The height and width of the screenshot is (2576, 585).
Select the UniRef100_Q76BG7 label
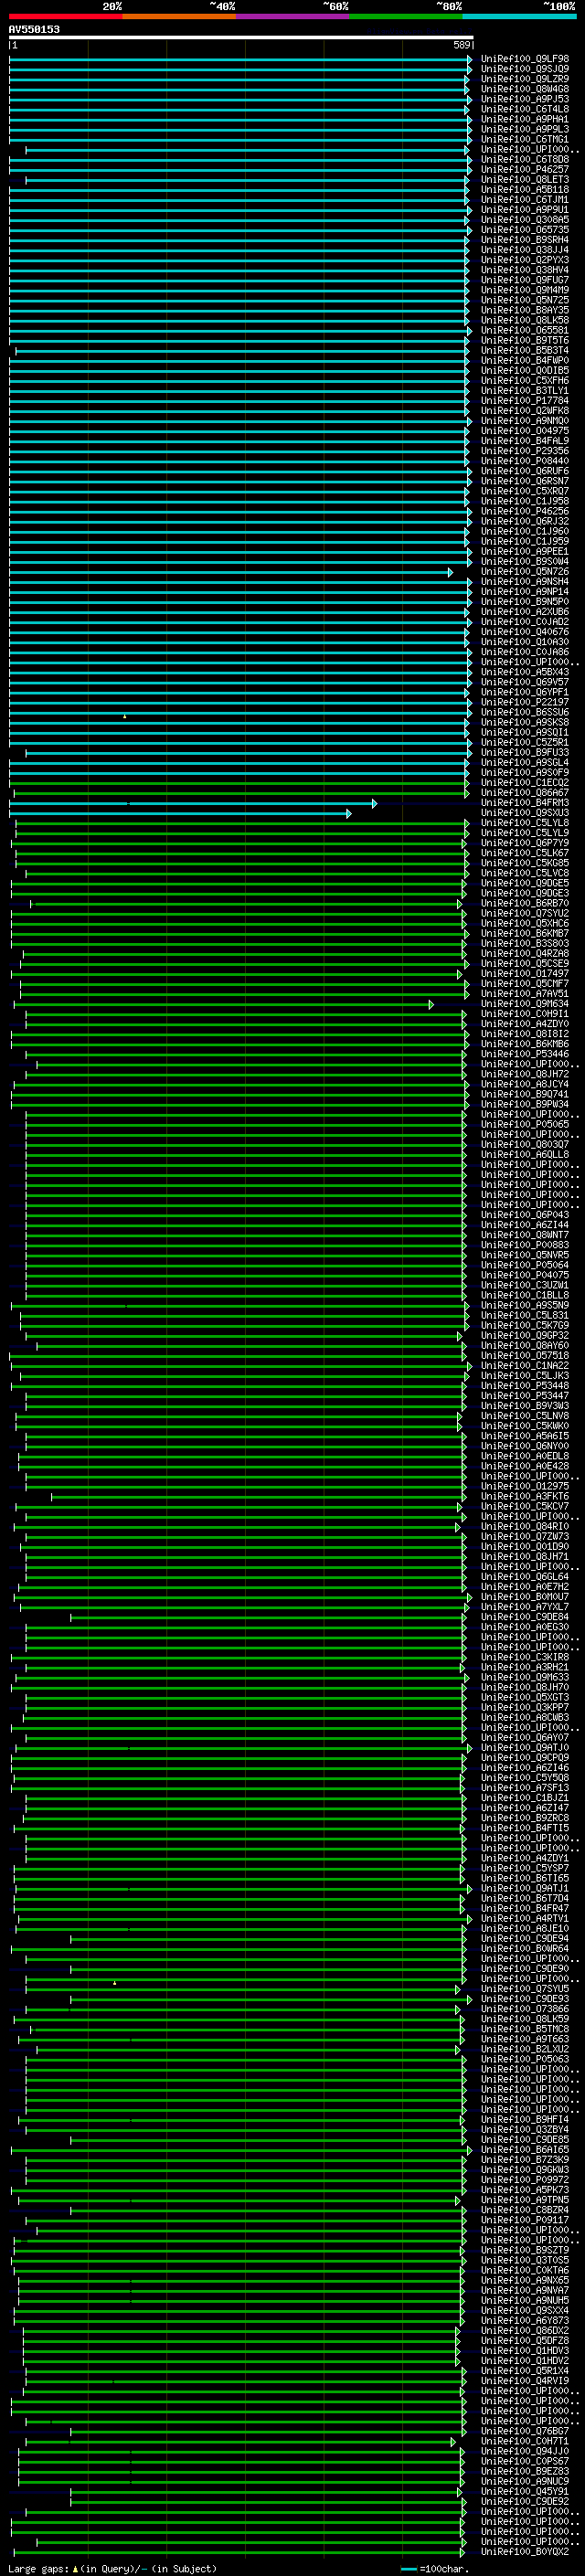[x=524, y=2431]
